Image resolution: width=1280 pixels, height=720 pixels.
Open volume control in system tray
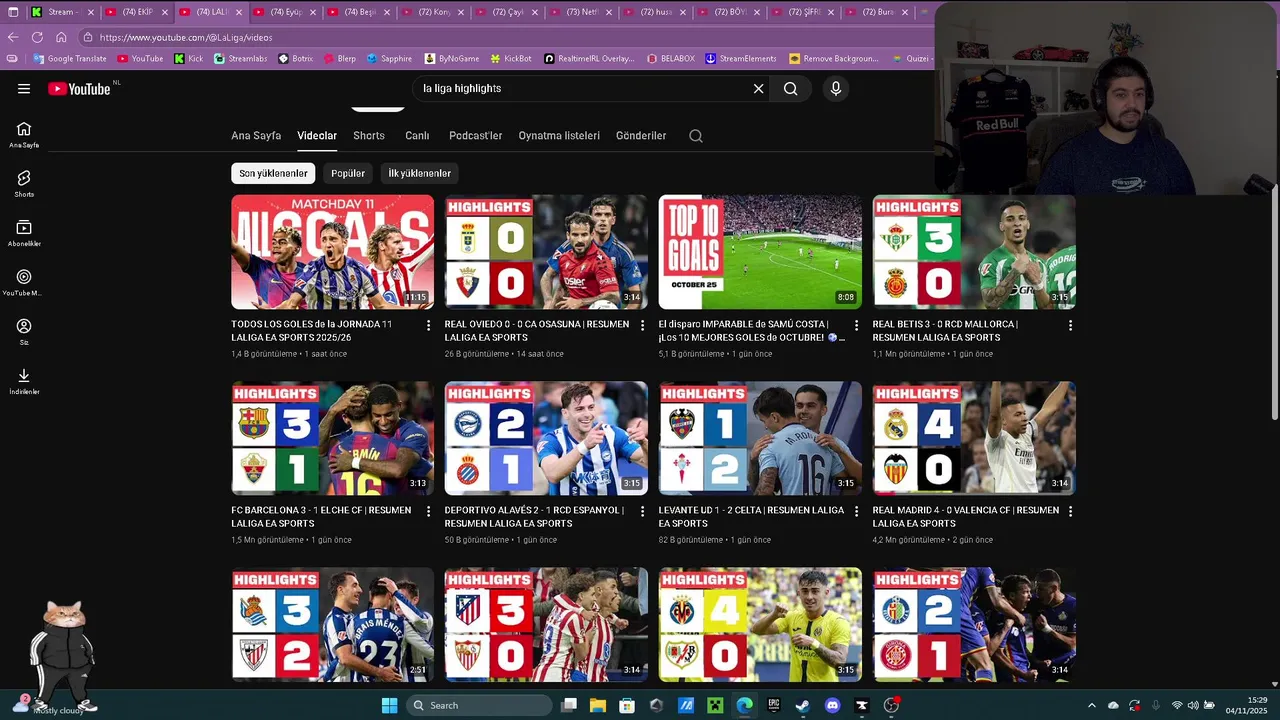point(1192,705)
